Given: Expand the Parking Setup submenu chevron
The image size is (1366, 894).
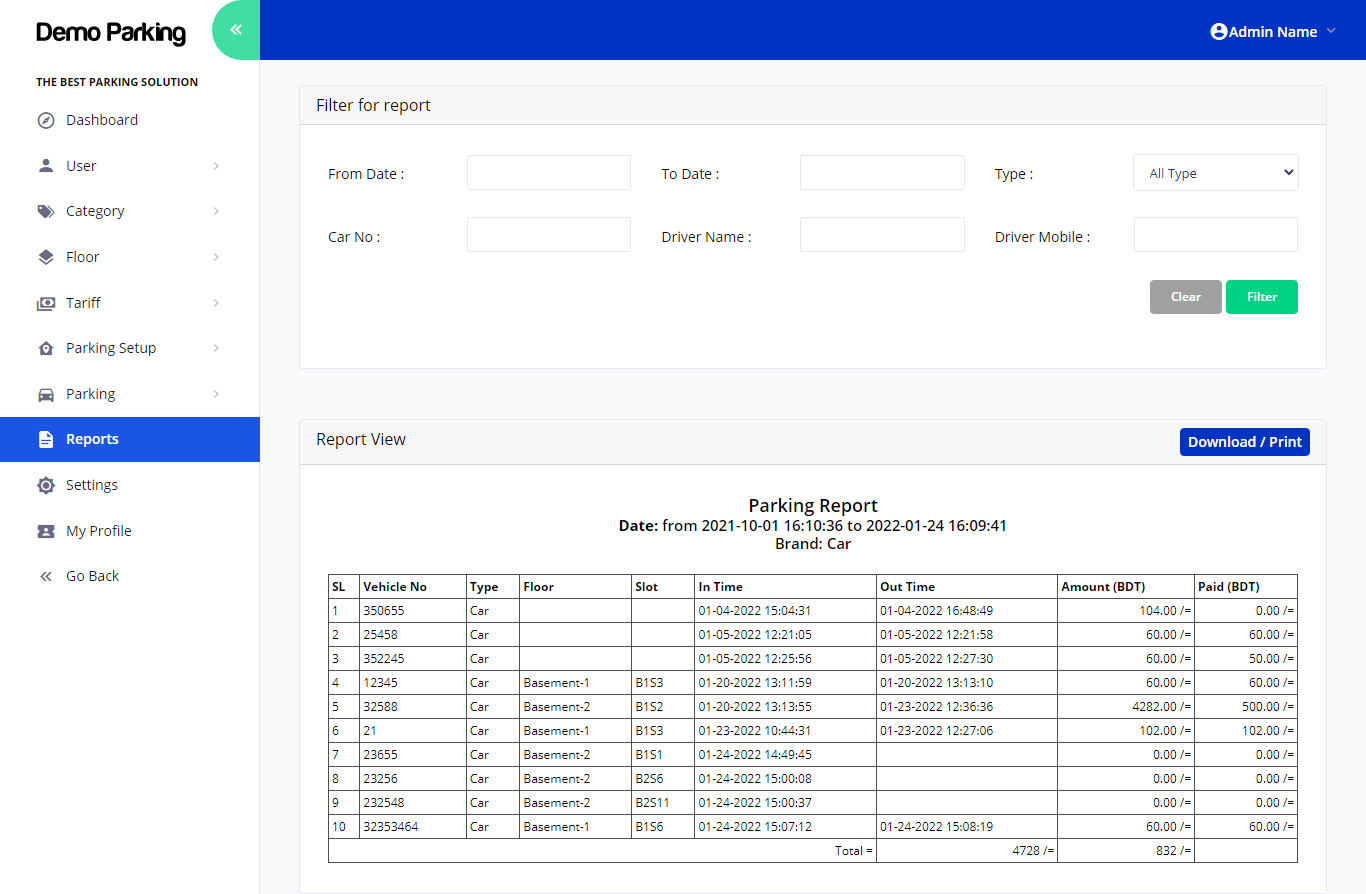Looking at the screenshot, I should (216, 348).
